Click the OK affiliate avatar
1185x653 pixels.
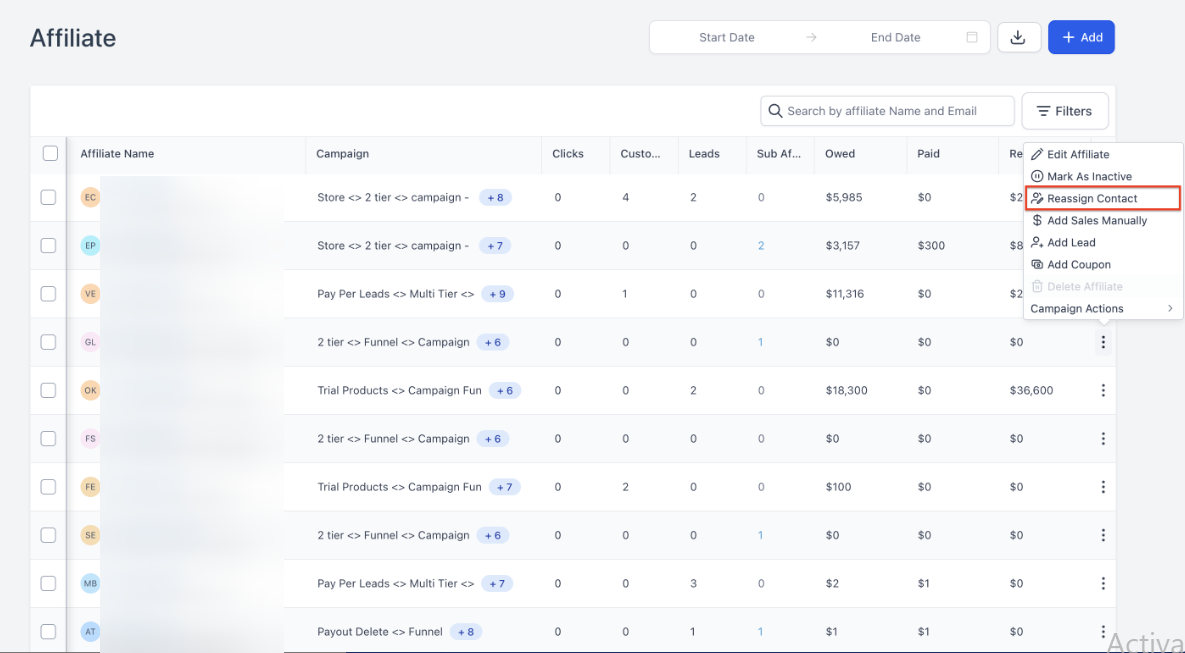pos(90,391)
